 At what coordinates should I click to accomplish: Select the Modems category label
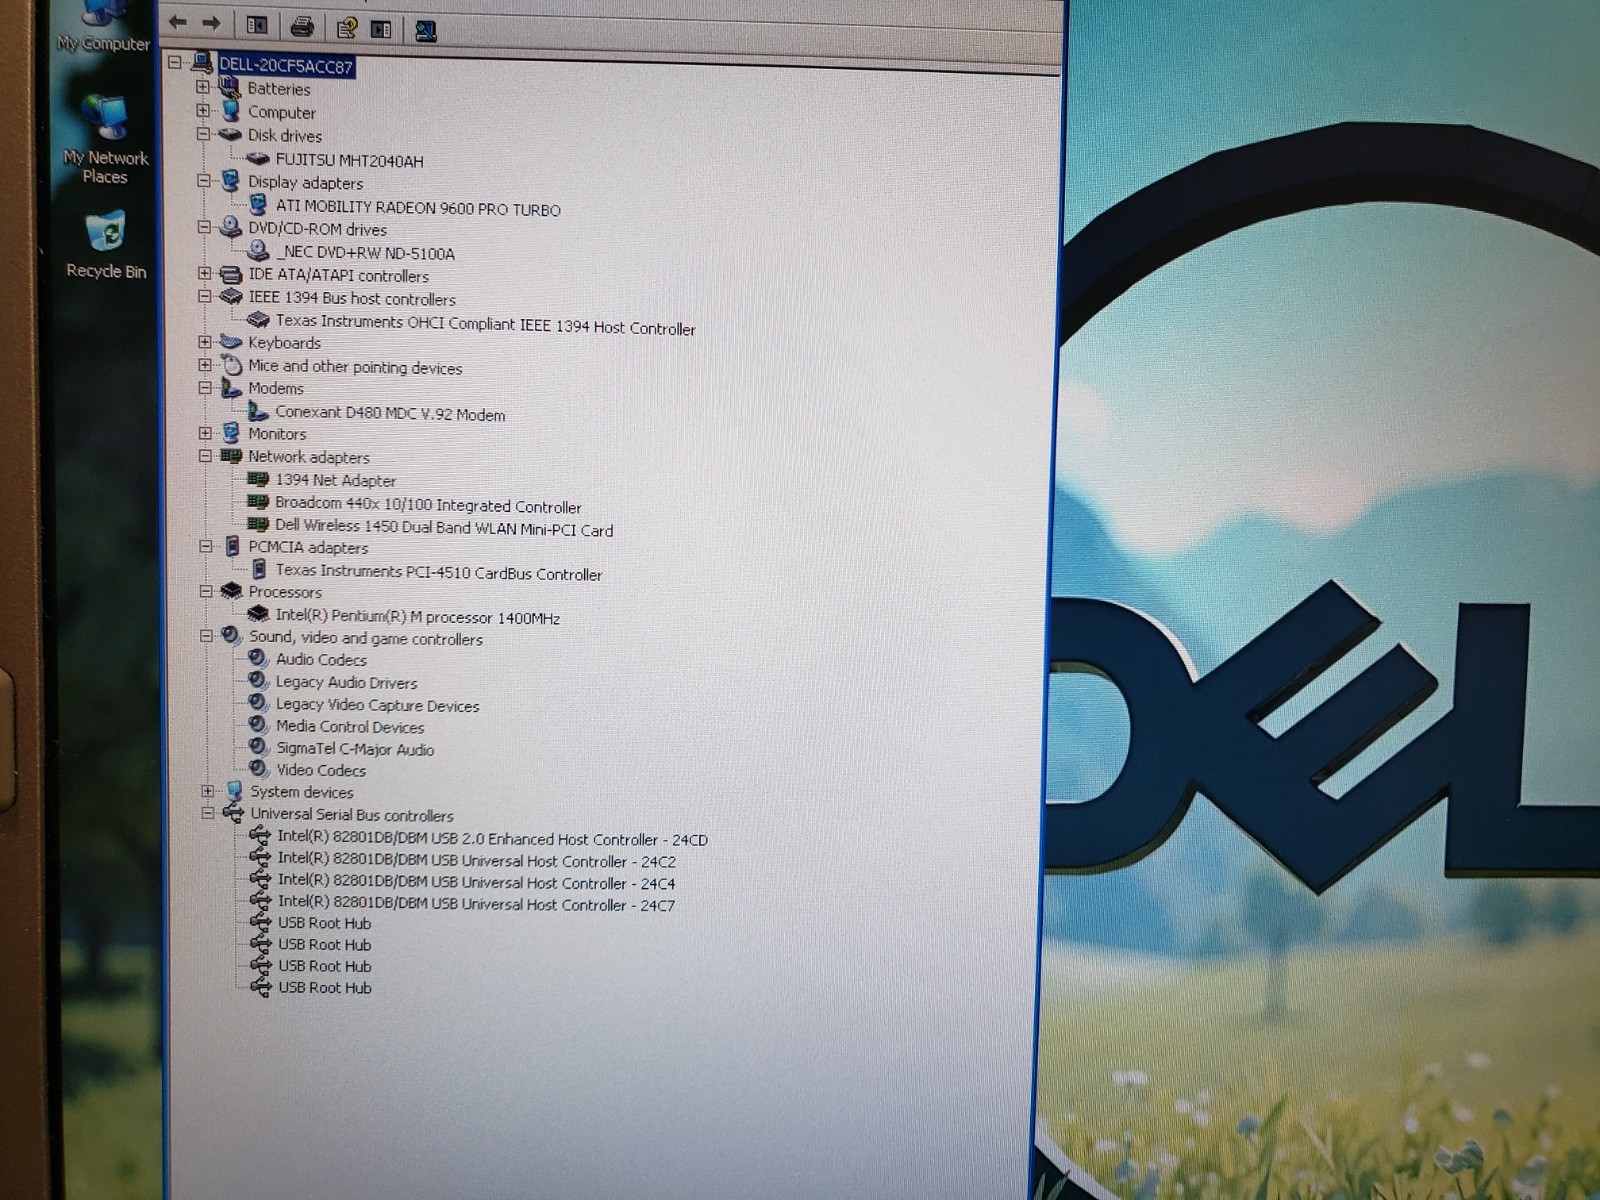[x=276, y=388]
